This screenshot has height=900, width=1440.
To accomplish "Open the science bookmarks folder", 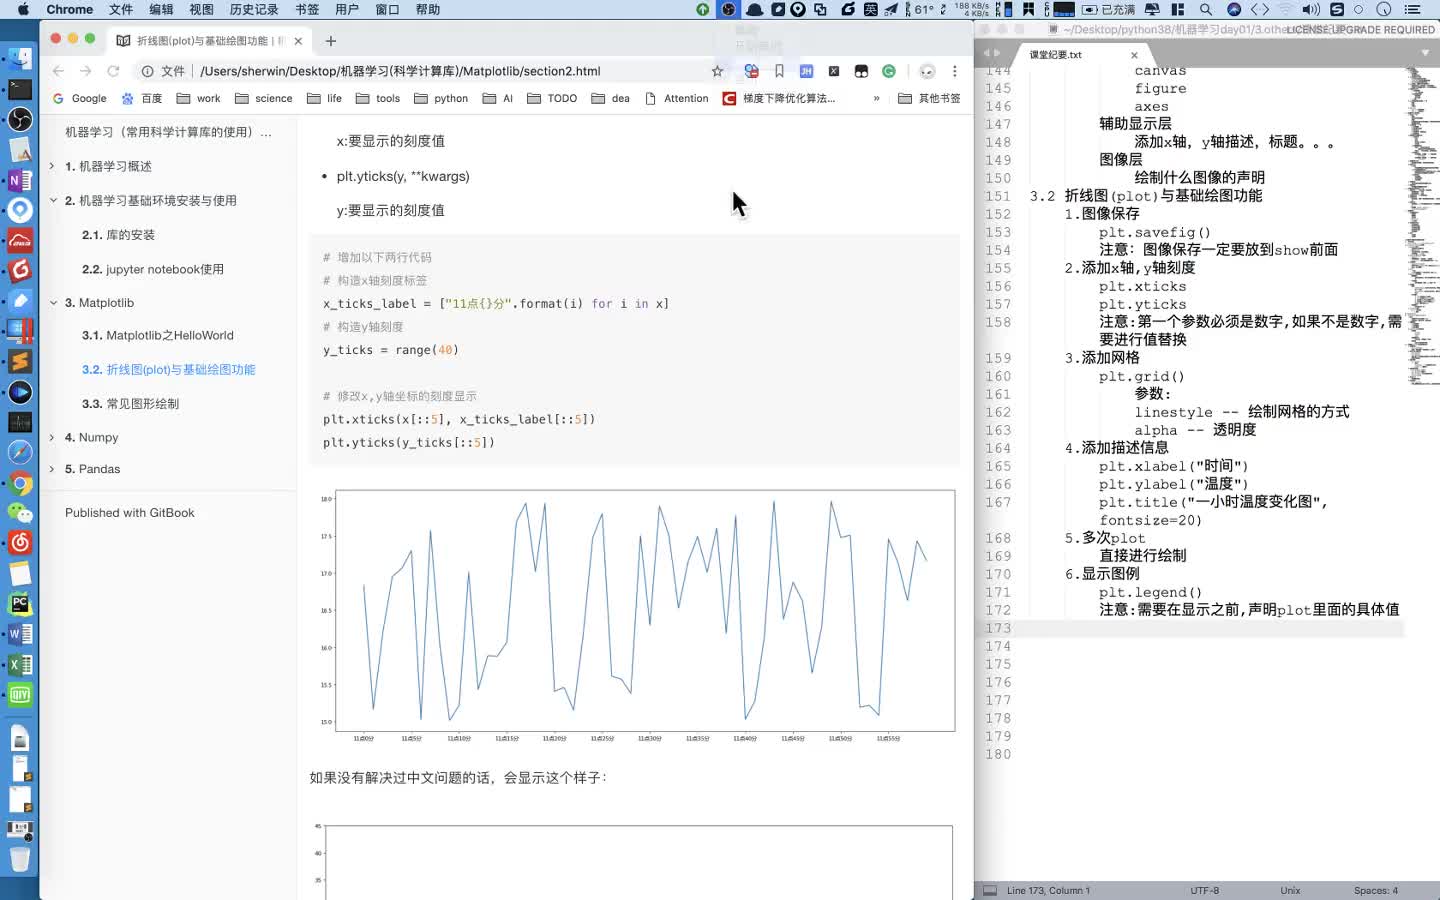I will point(264,98).
